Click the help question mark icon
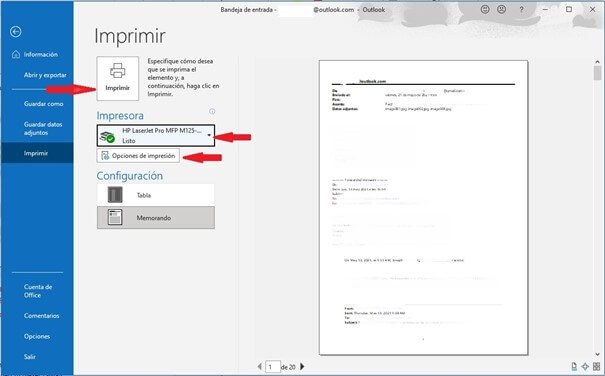Viewport: 605px width, 376px height. 521,10
